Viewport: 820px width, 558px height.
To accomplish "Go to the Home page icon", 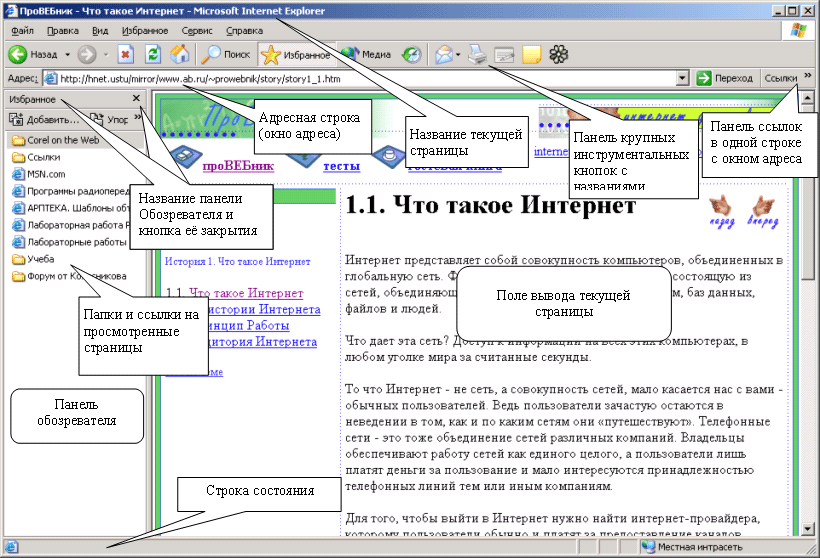I will click(180, 55).
